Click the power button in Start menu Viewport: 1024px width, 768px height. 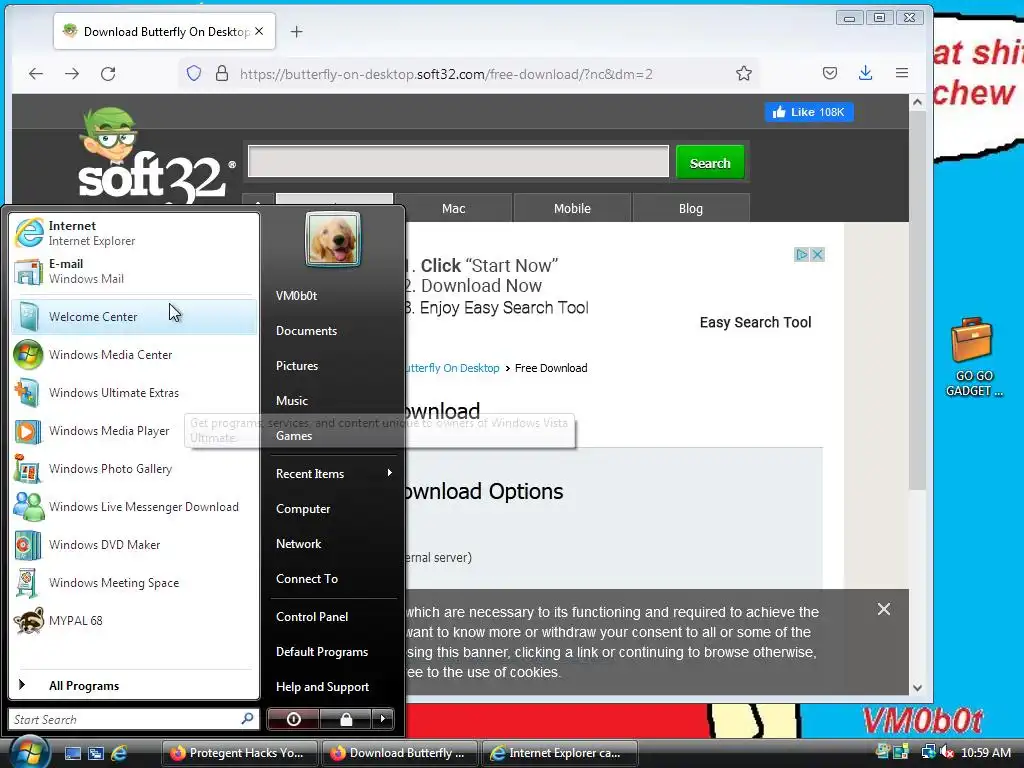[x=293, y=719]
